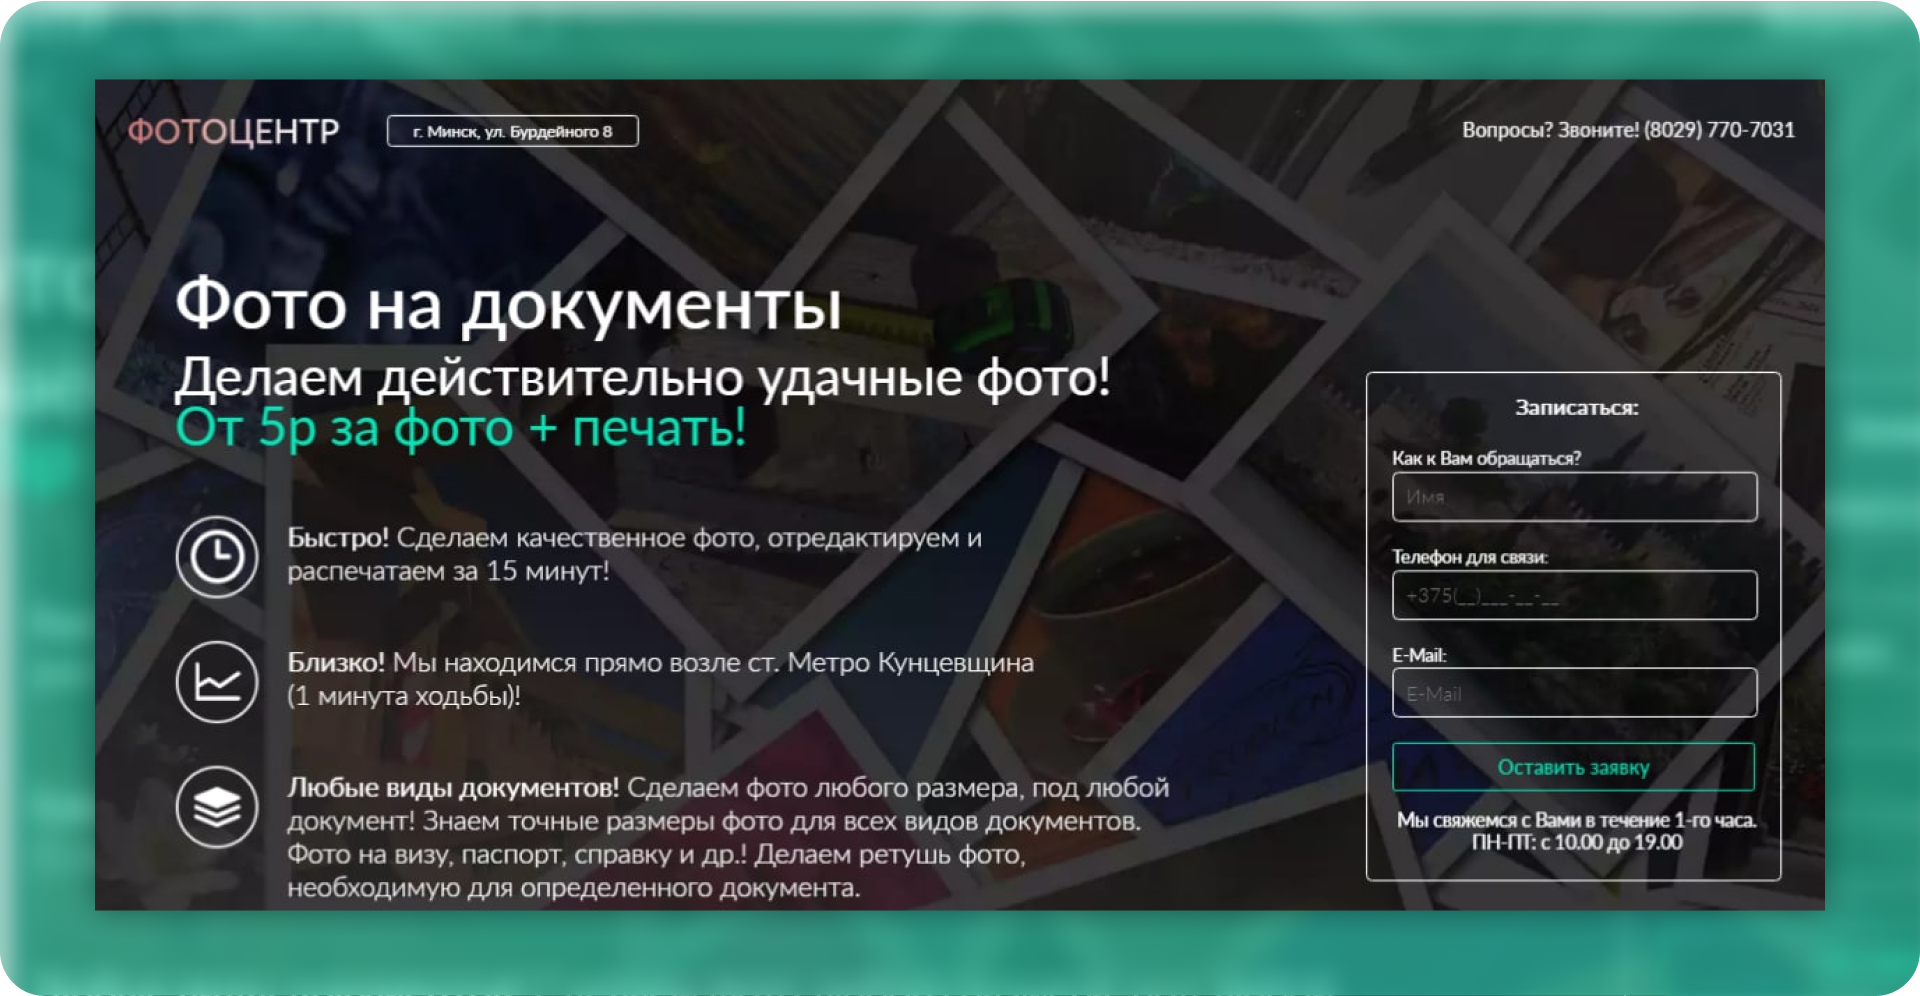Click the bold text Любые виды документов!

point(453,788)
